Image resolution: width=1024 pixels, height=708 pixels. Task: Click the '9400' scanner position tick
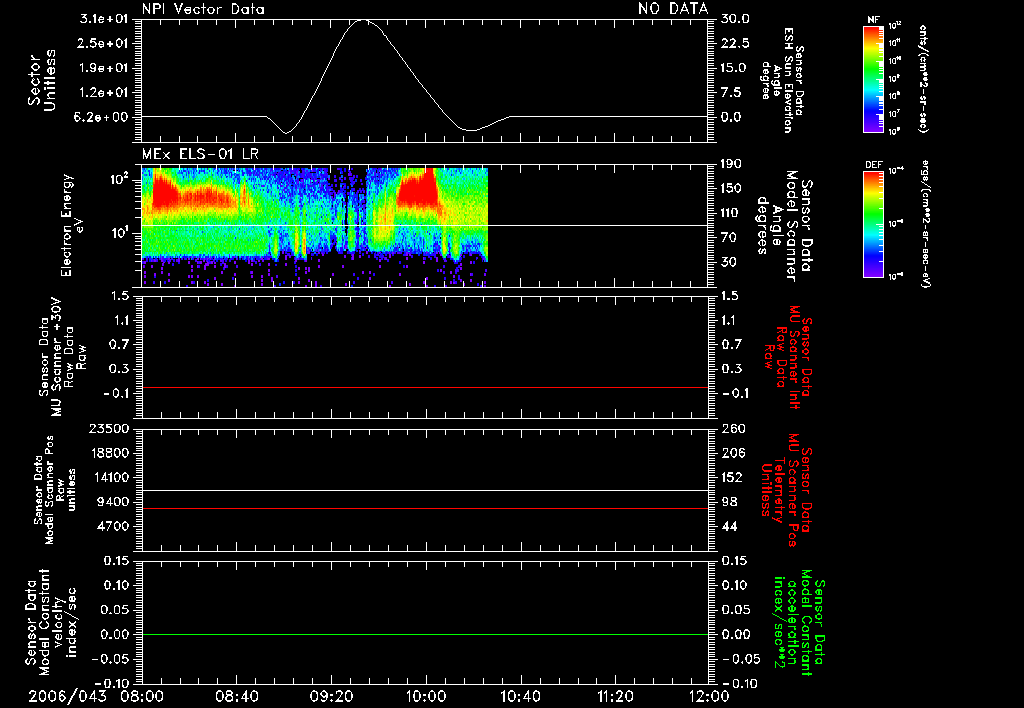click(112, 502)
